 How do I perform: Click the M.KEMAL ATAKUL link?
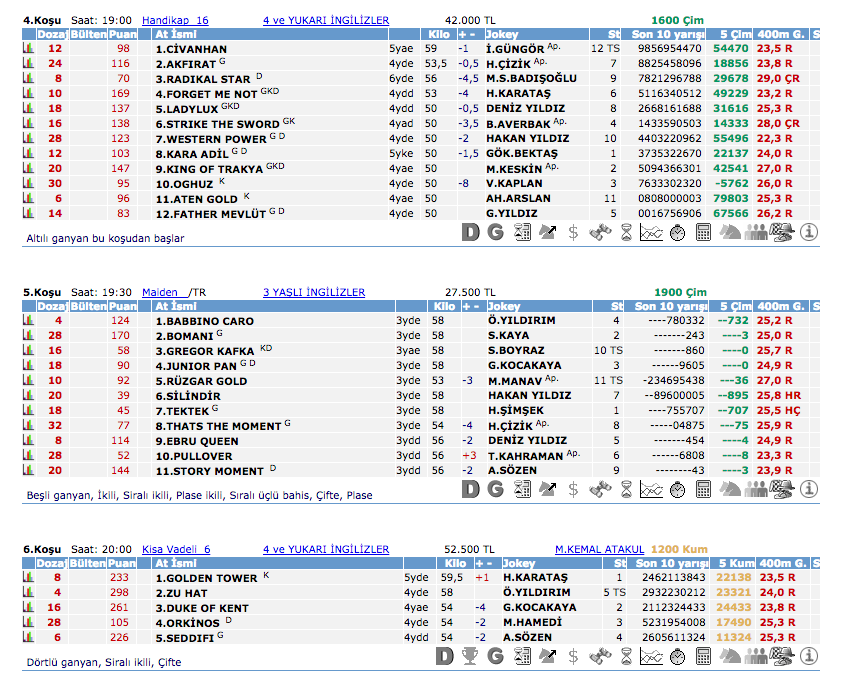tap(599, 549)
